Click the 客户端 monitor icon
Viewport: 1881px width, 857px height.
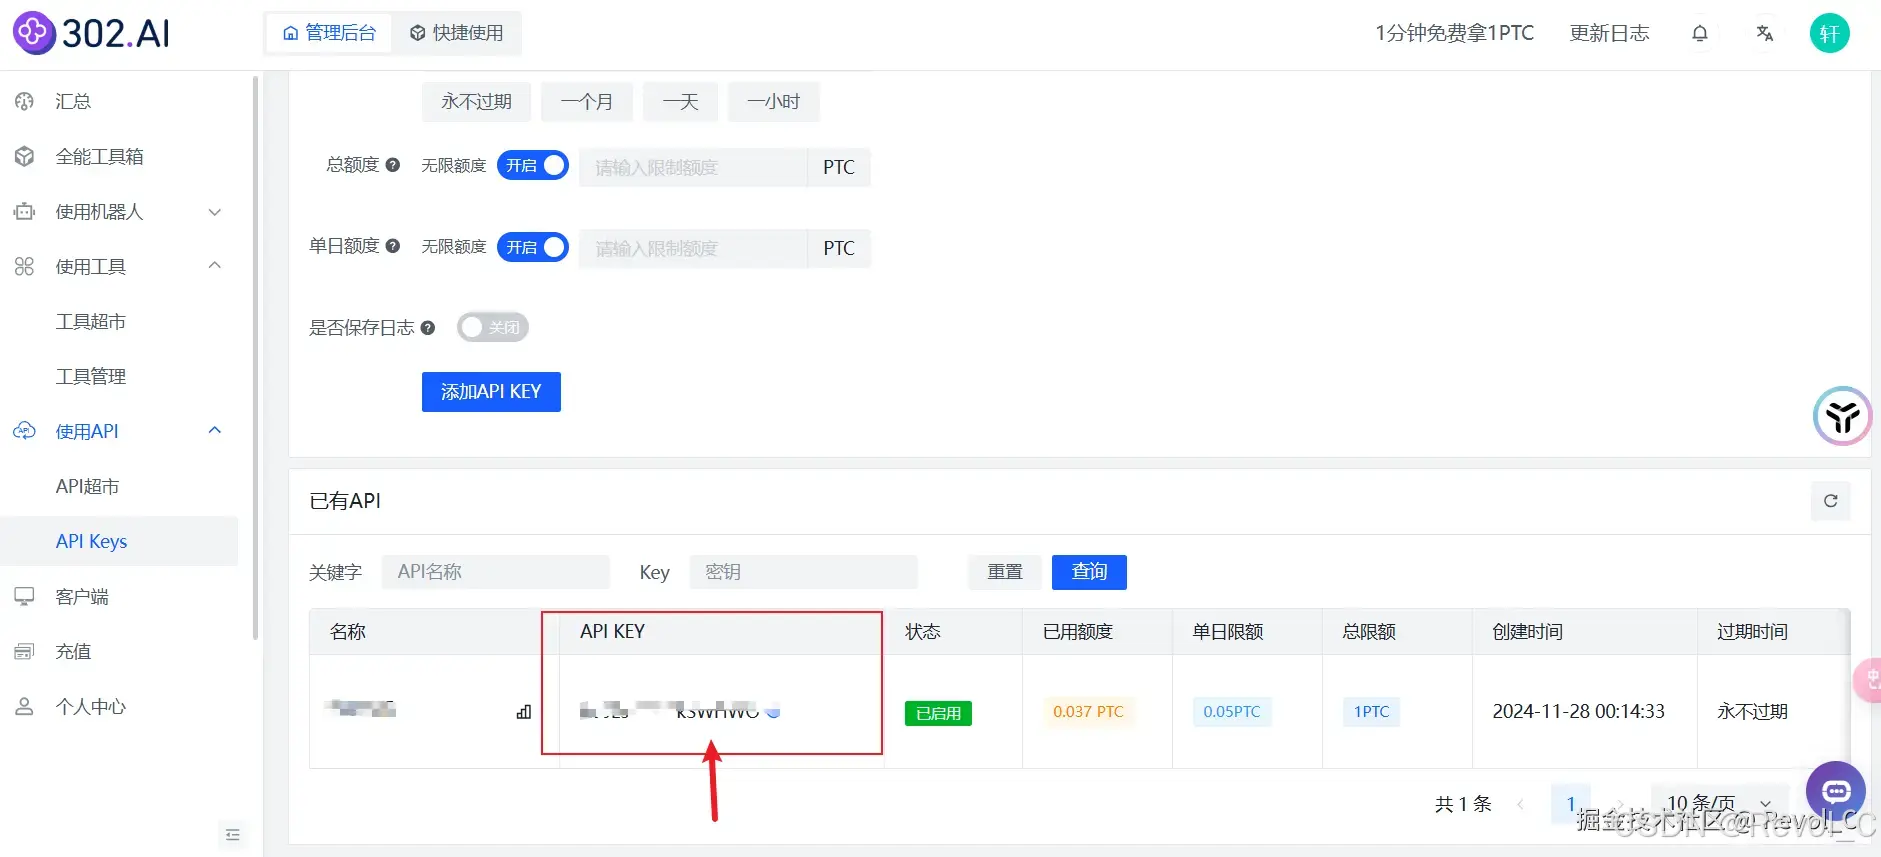[x=25, y=596]
